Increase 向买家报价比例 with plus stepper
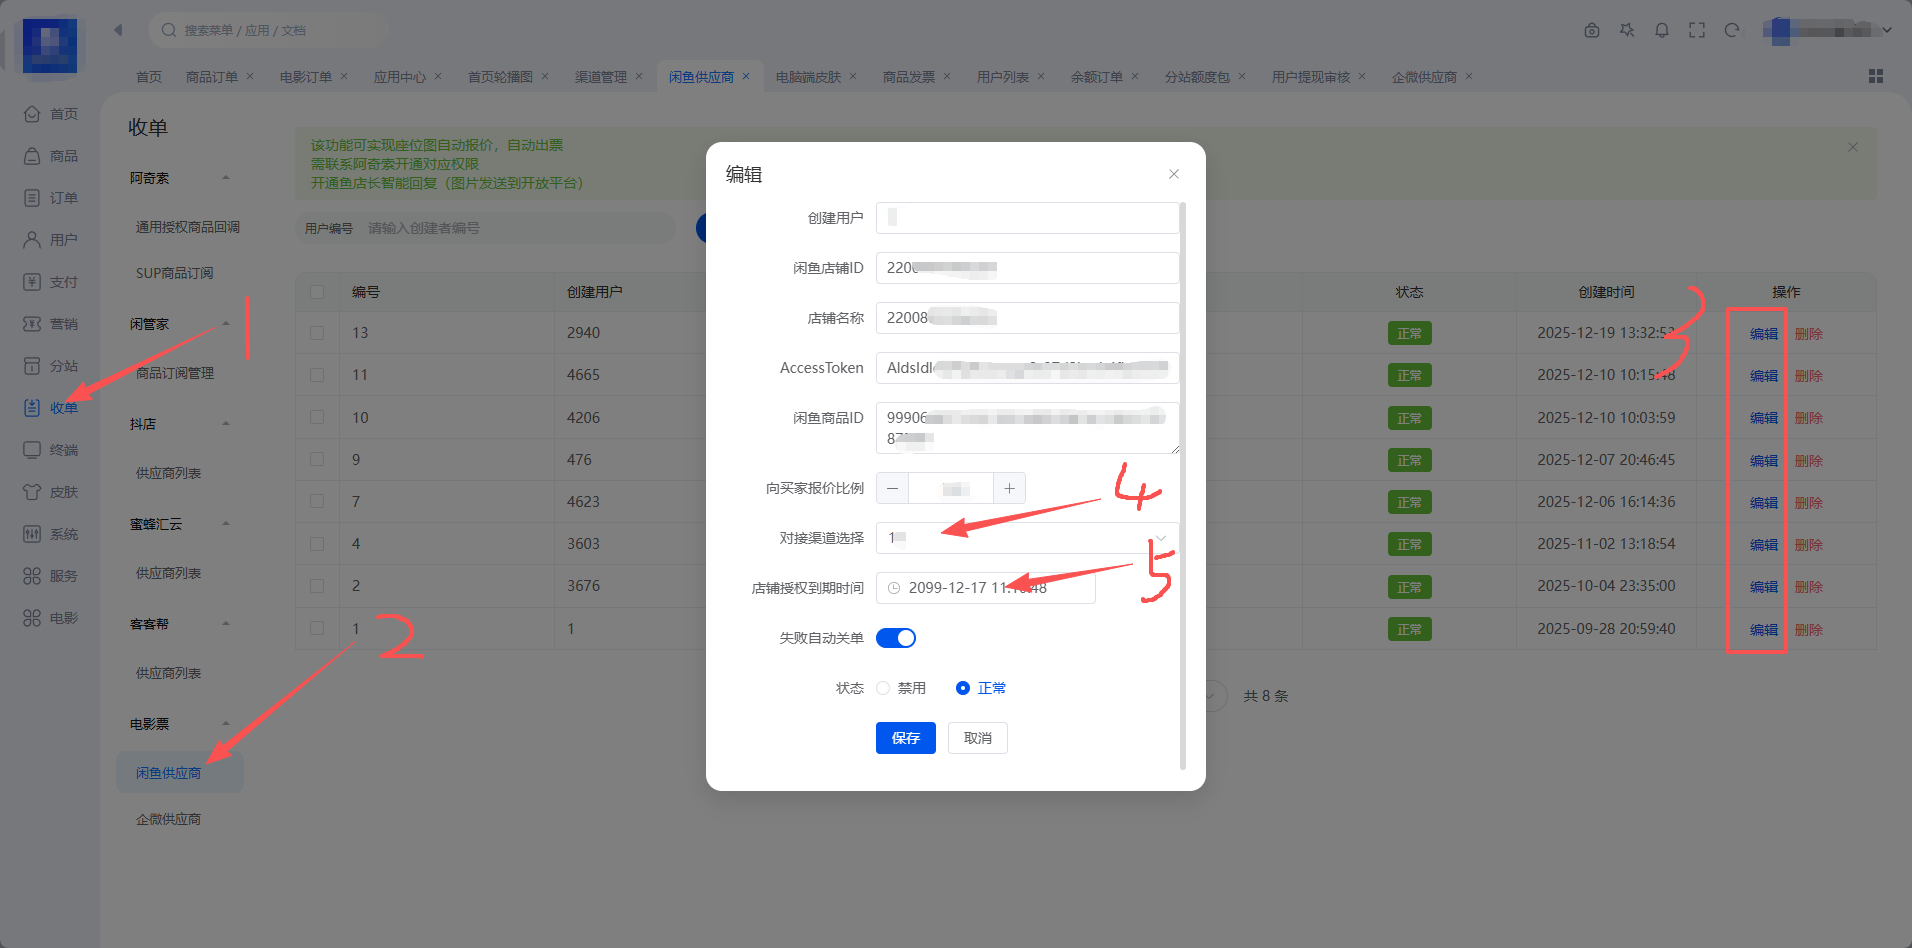Screen dimensions: 1912x948 tap(1010, 488)
